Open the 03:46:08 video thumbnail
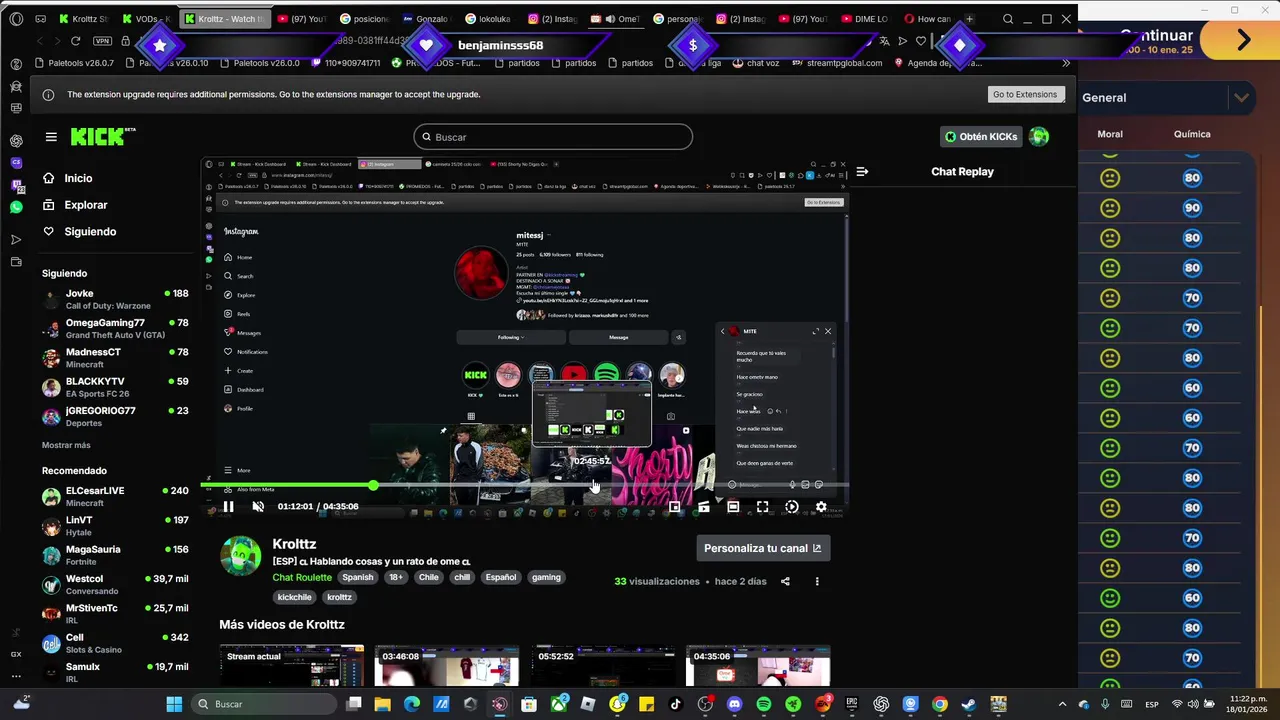Image resolution: width=1280 pixels, height=720 pixels. click(x=447, y=665)
